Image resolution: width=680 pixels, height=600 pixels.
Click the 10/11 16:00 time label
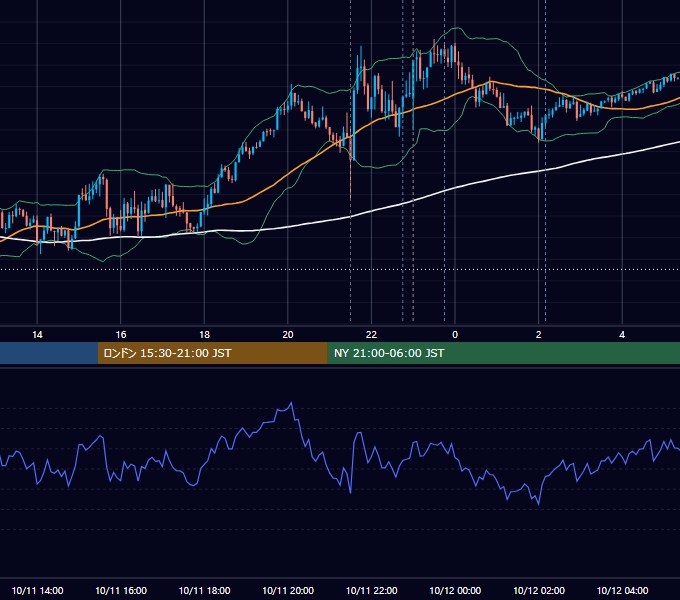121,590
